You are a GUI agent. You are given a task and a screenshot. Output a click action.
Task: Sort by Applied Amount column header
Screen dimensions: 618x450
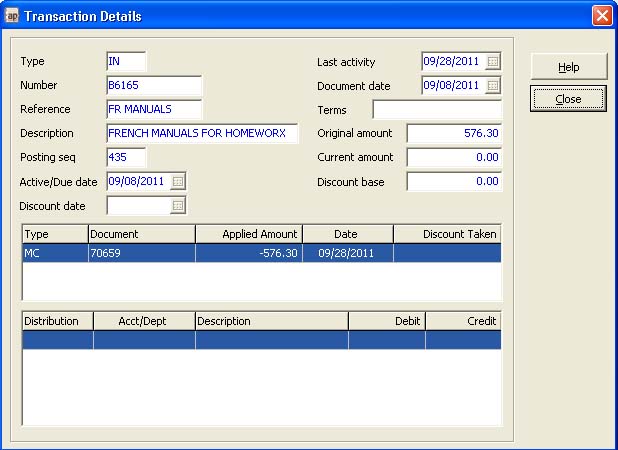(249, 234)
